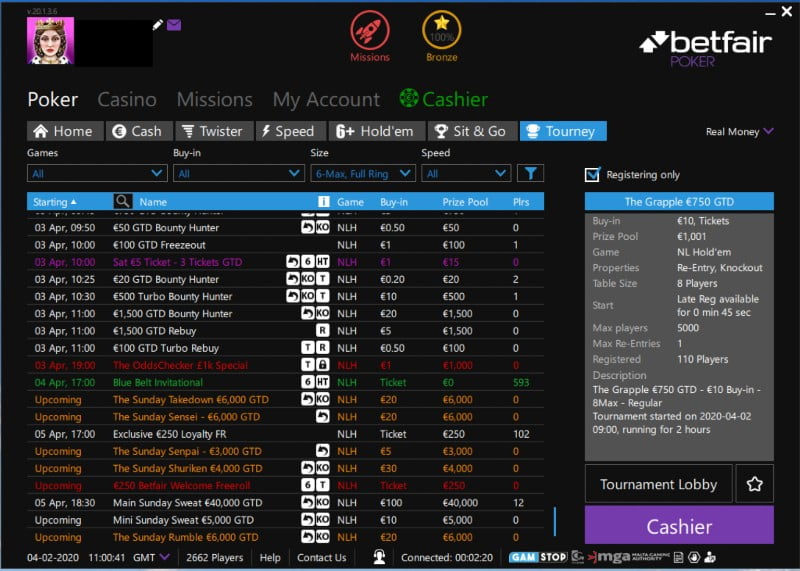
Task: Select the 6 icon on €250 Betfair Welcome Freeroll
Action: point(307,485)
